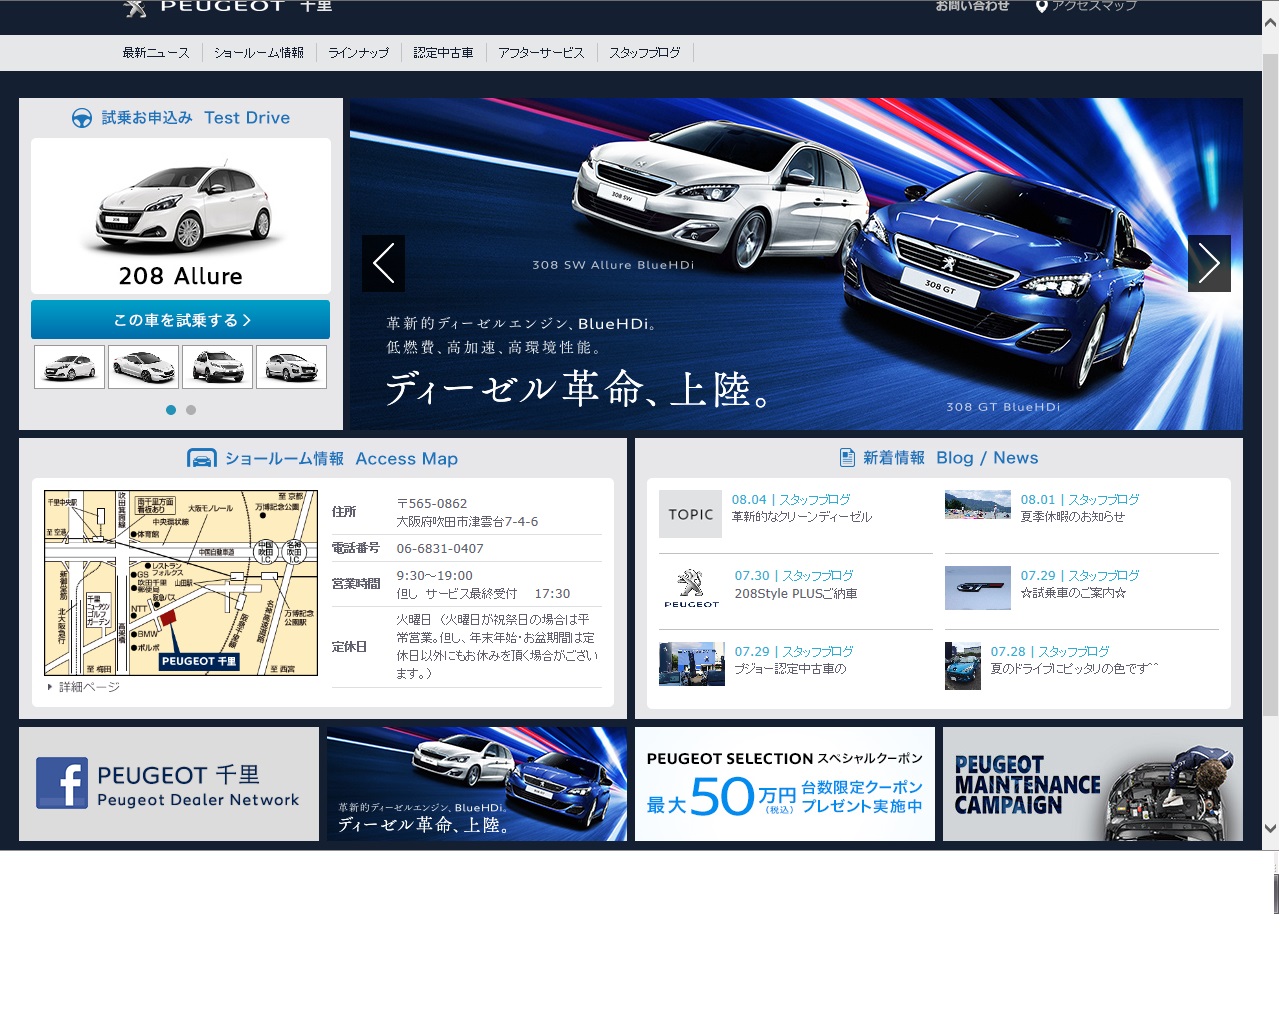This screenshot has width=1280, height=1024.
Task: Open the beach photo thumbnail for 08.01 post
Action: (978, 505)
